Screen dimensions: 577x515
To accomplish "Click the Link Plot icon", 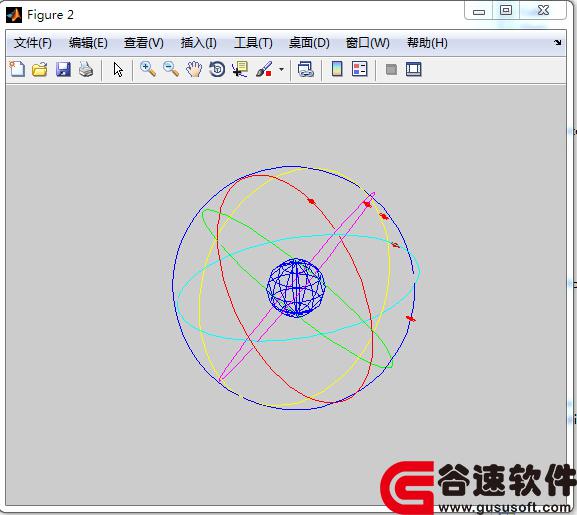I will click(x=305, y=69).
